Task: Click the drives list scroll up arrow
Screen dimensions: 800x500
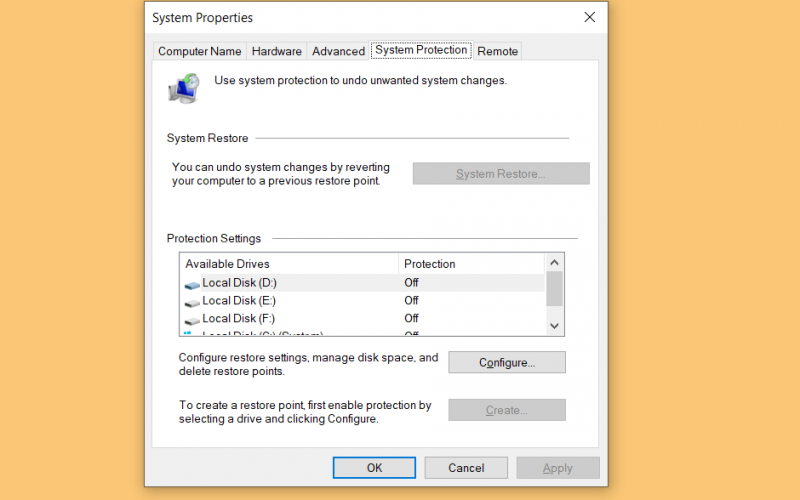Action: 555,263
